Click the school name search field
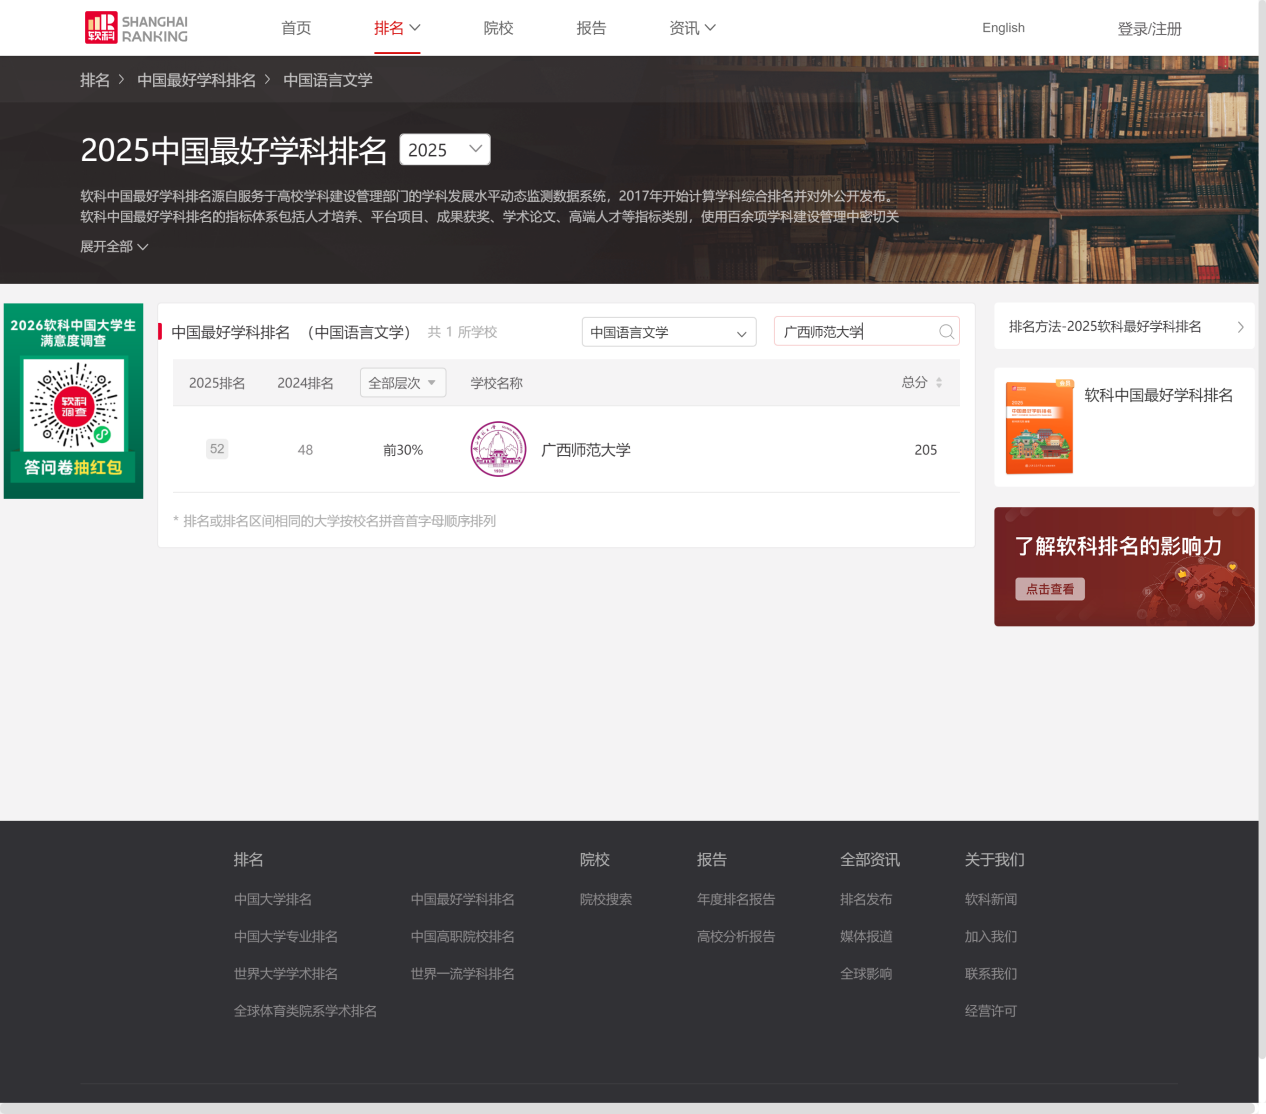This screenshot has width=1266, height=1114. click(856, 332)
